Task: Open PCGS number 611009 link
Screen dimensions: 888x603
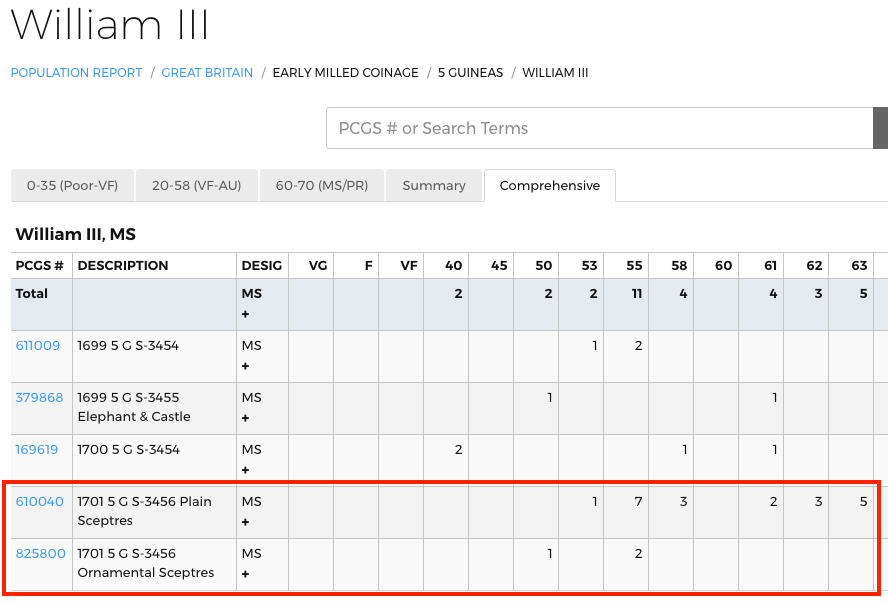Action: pos(38,346)
